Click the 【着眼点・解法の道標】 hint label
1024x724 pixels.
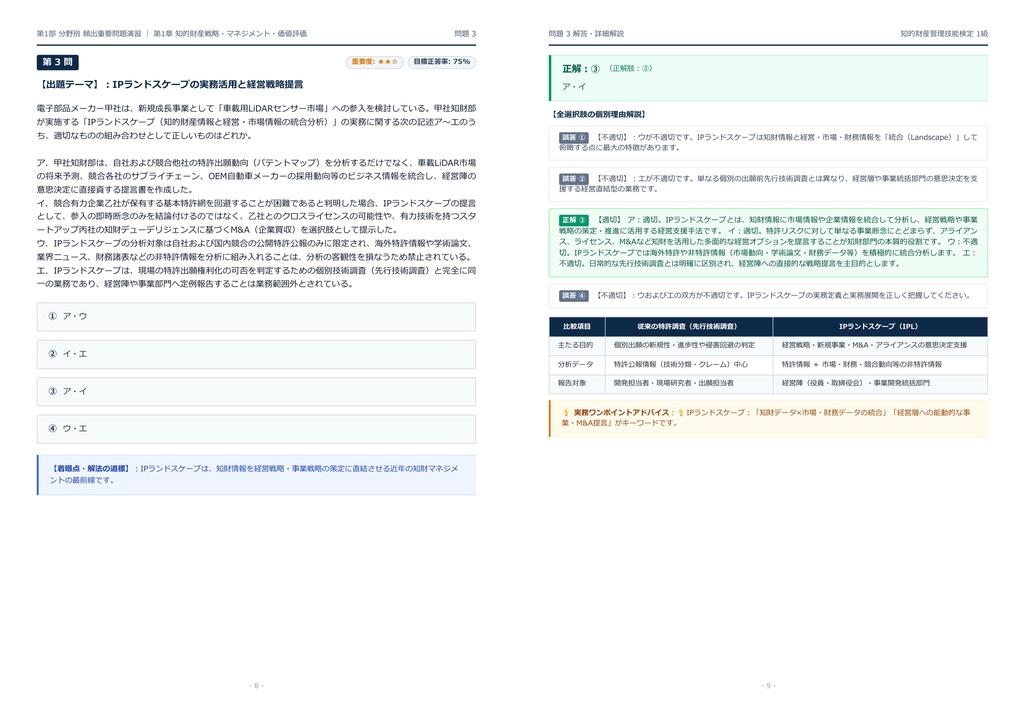[90, 469]
